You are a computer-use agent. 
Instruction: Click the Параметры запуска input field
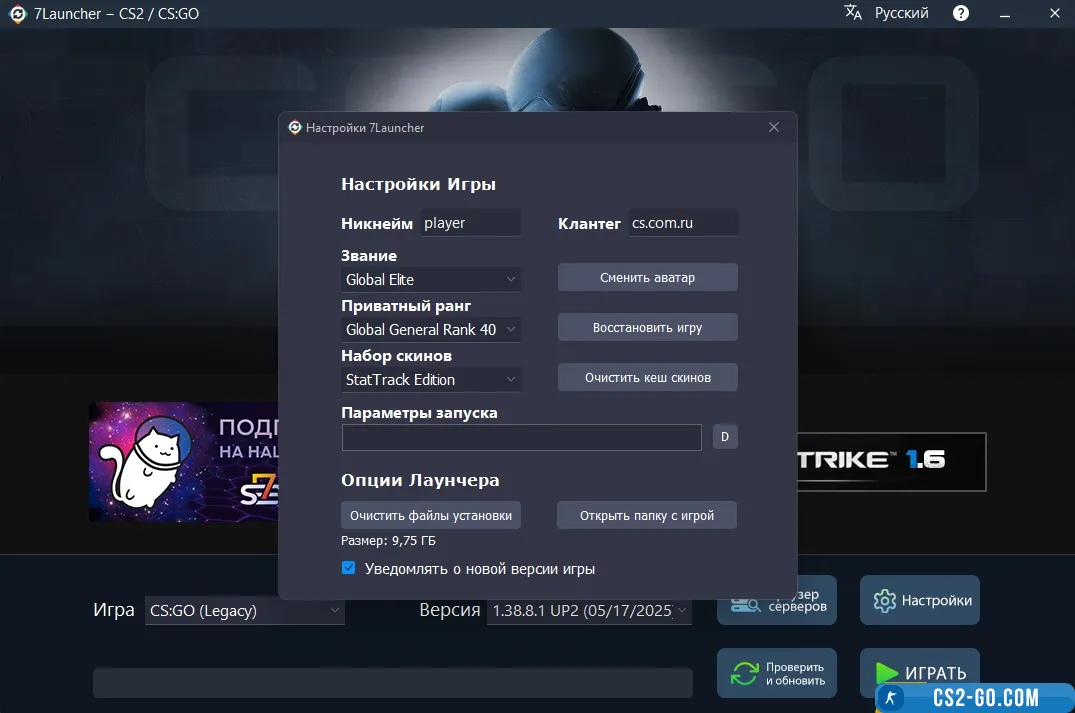pyautogui.click(x=521, y=437)
